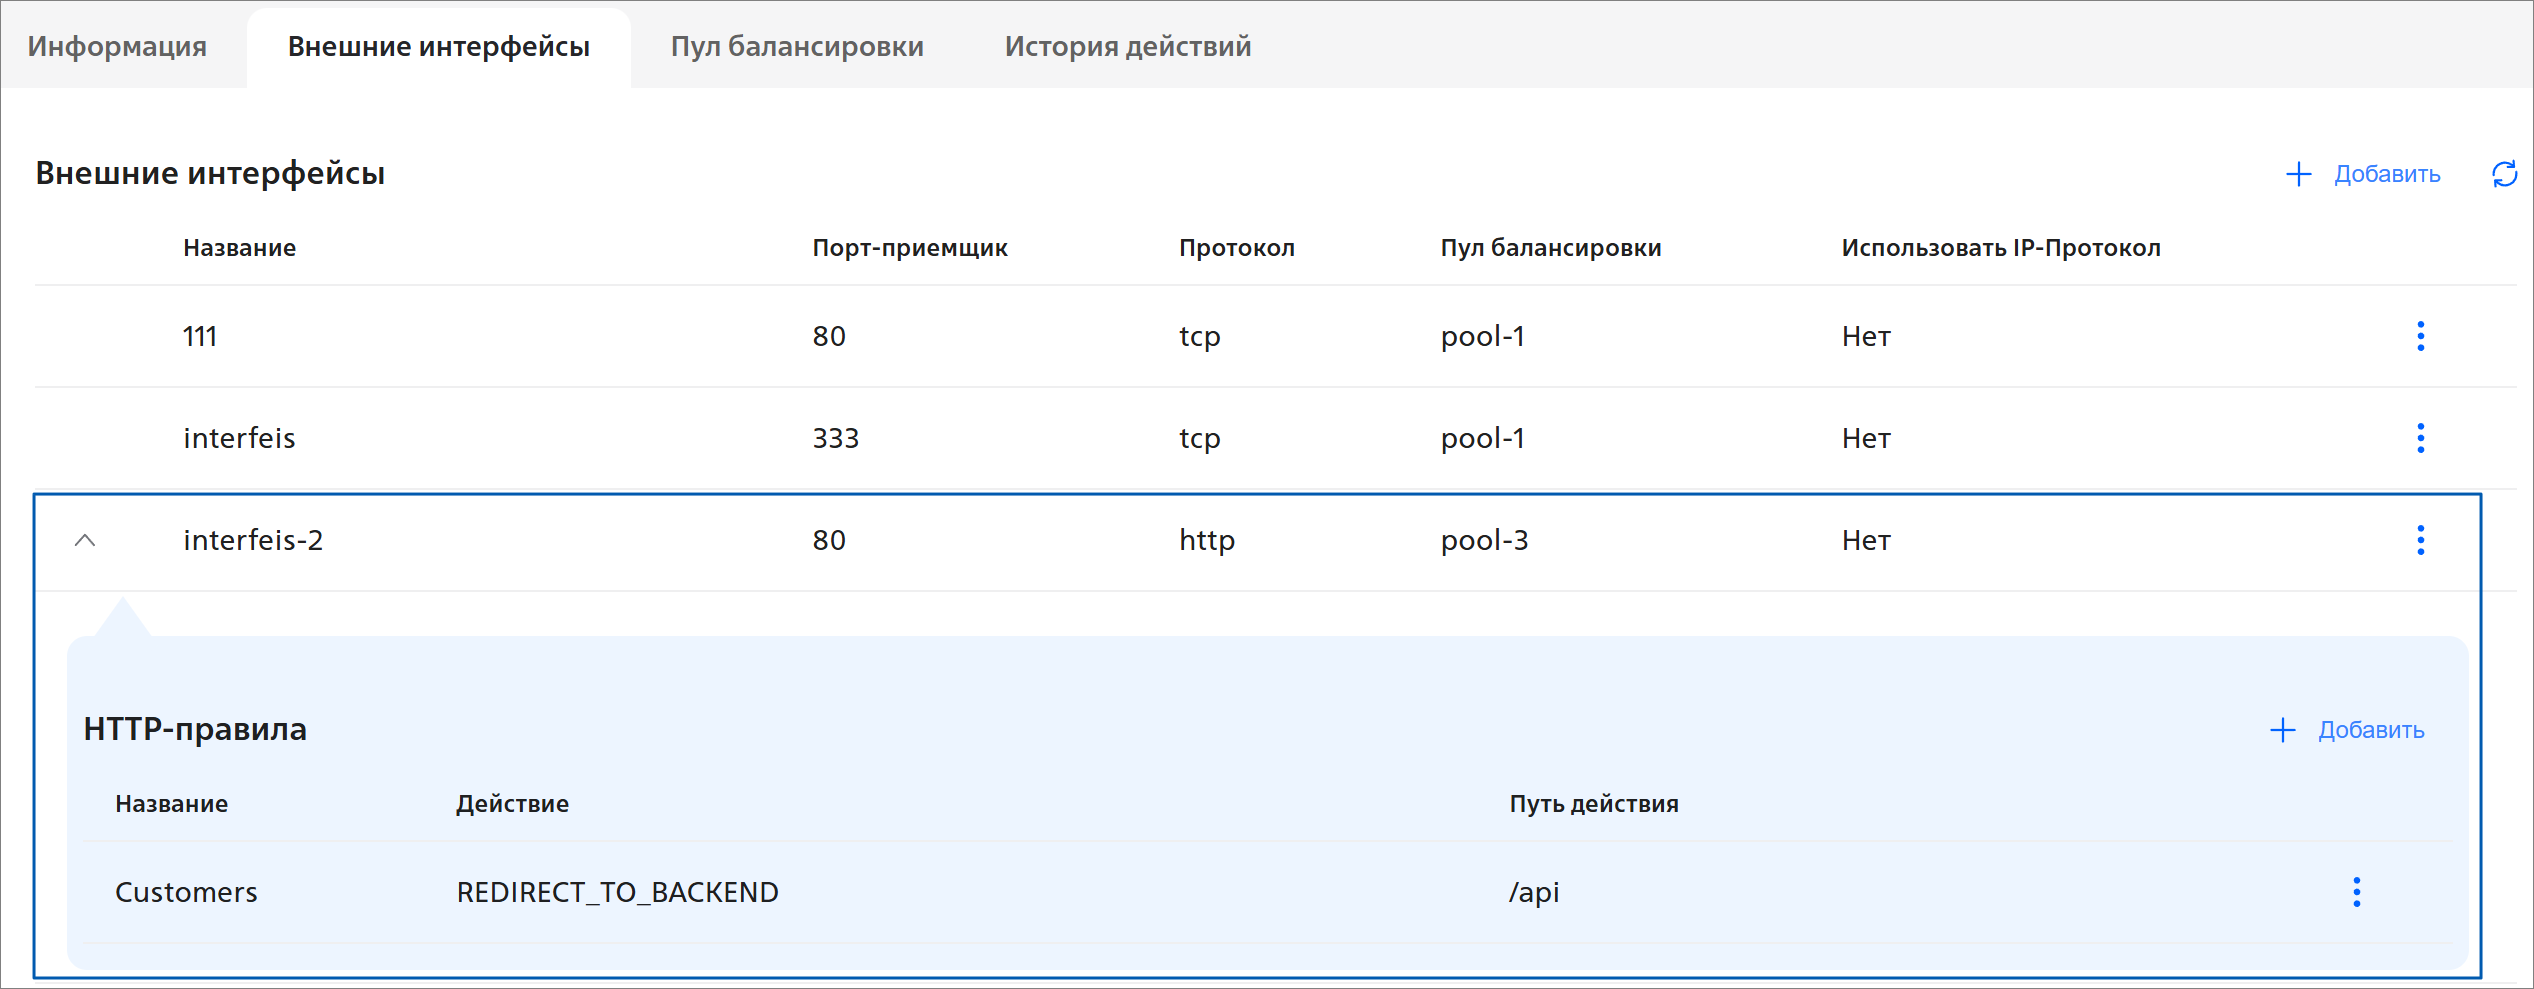This screenshot has width=2534, height=989.
Task: Open the three-dot menu for interfeis-2
Action: coord(2420,540)
